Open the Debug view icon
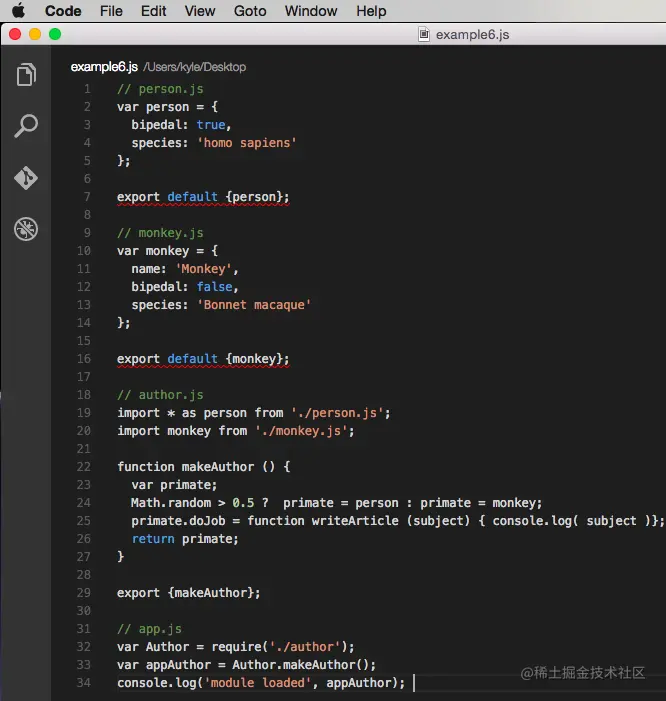 click(26, 229)
